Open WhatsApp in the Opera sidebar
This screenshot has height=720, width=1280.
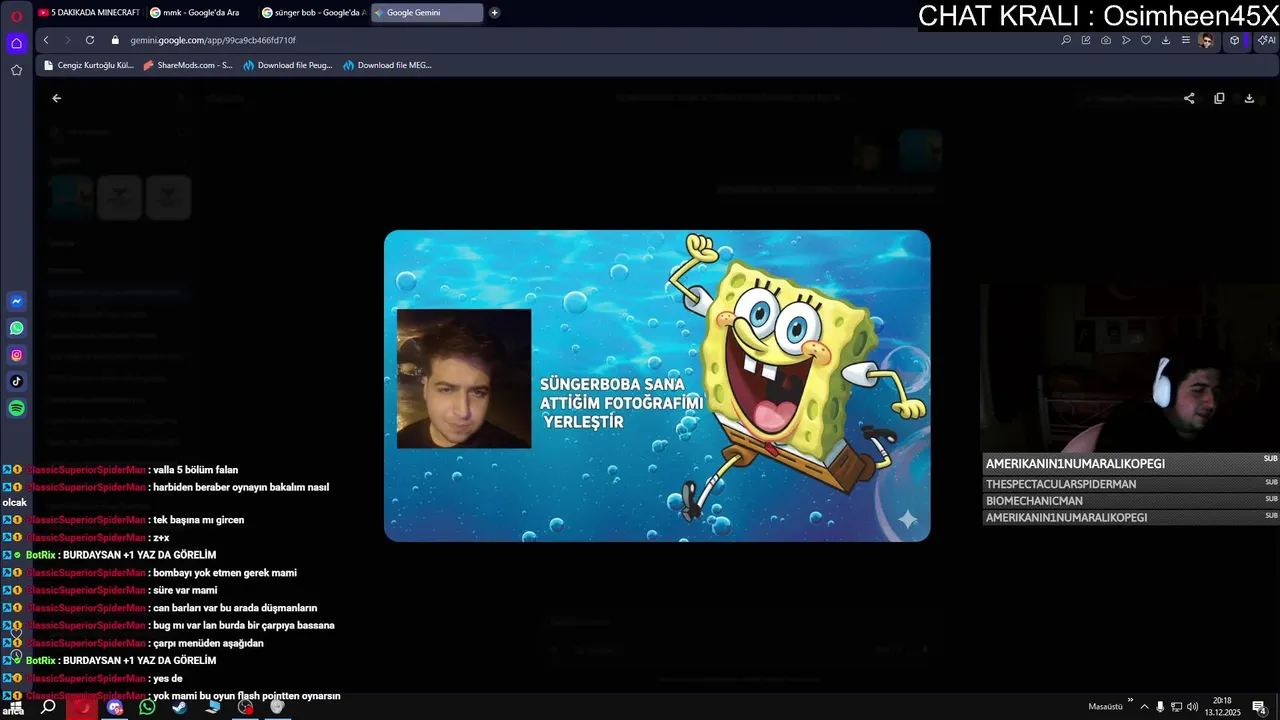pyautogui.click(x=17, y=328)
